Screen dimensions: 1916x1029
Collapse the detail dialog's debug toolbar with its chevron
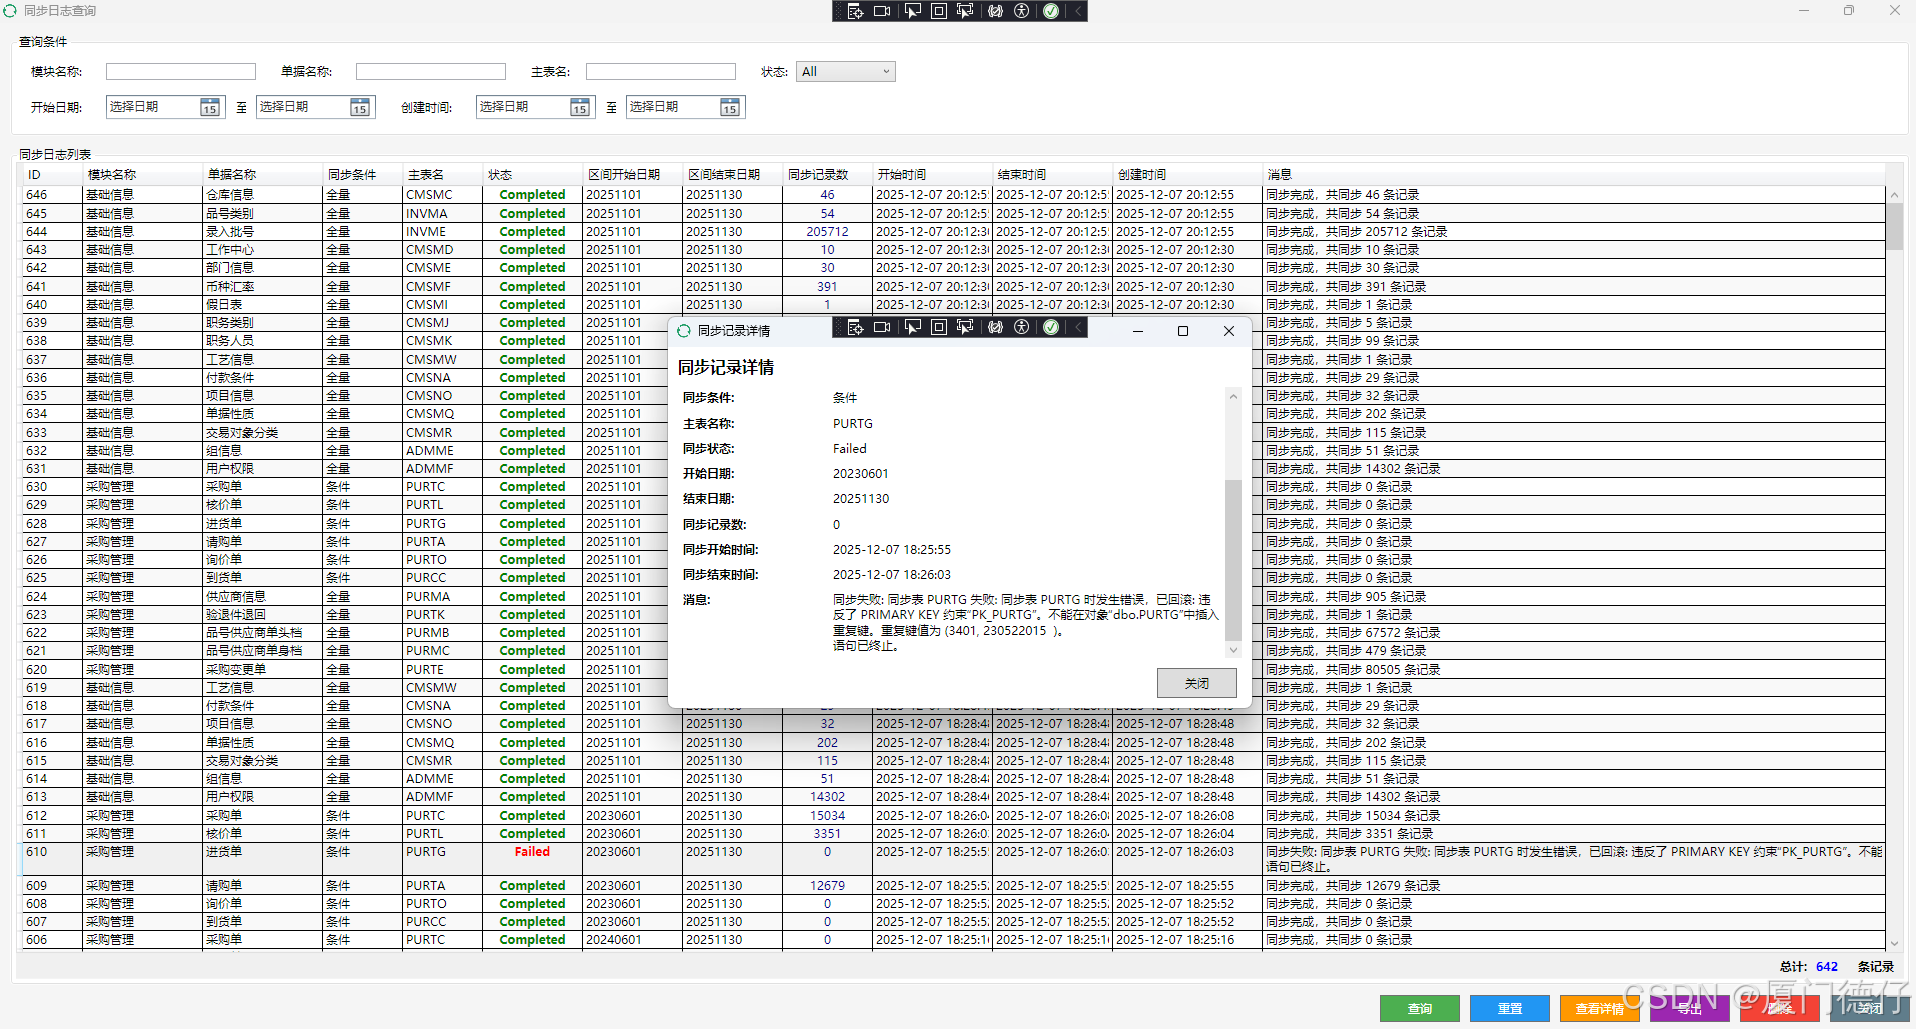click(1077, 327)
